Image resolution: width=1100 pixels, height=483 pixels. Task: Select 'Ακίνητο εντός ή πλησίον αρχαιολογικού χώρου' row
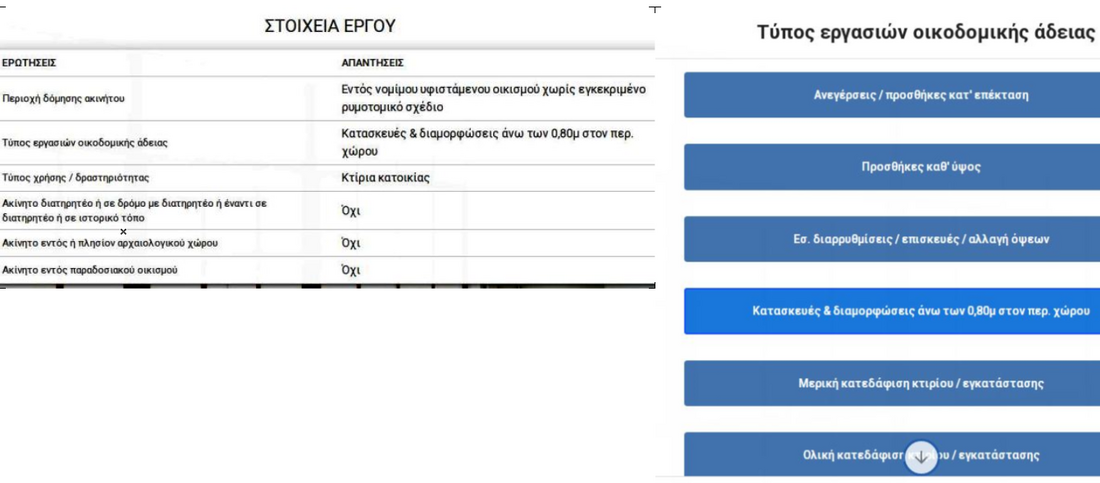click(x=110, y=243)
